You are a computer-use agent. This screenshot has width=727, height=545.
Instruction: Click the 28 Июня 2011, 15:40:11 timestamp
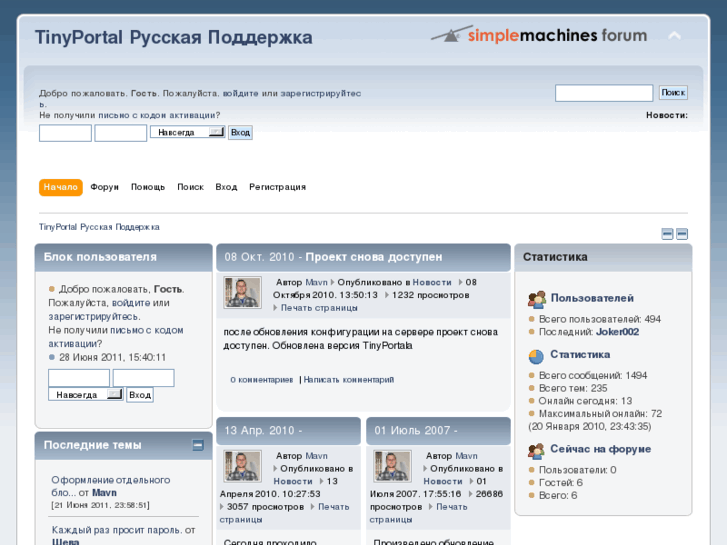(112, 358)
